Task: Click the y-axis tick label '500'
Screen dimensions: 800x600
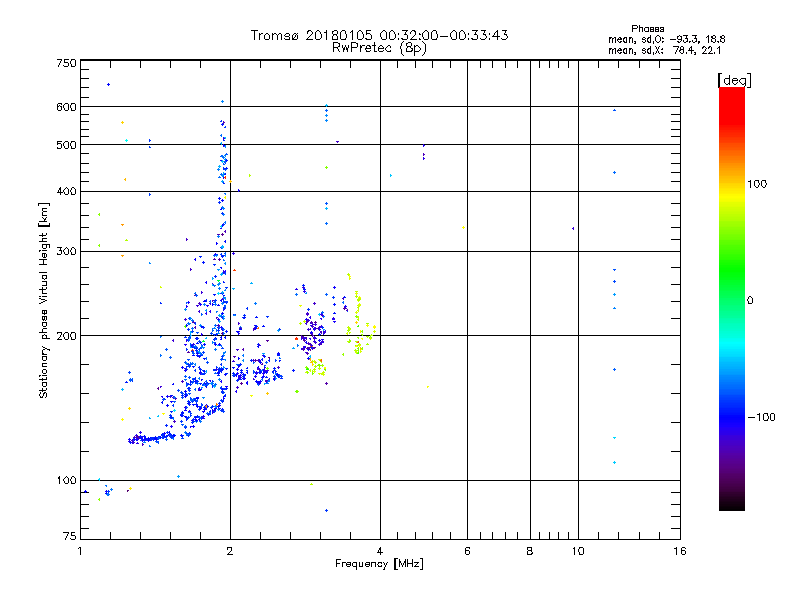Action: [66, 145]
